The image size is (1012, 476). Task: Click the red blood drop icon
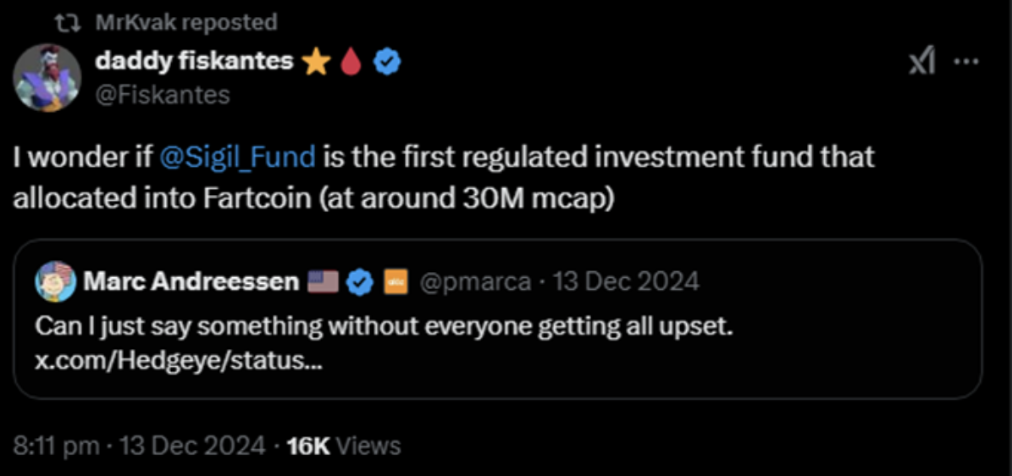coord(350,62)
